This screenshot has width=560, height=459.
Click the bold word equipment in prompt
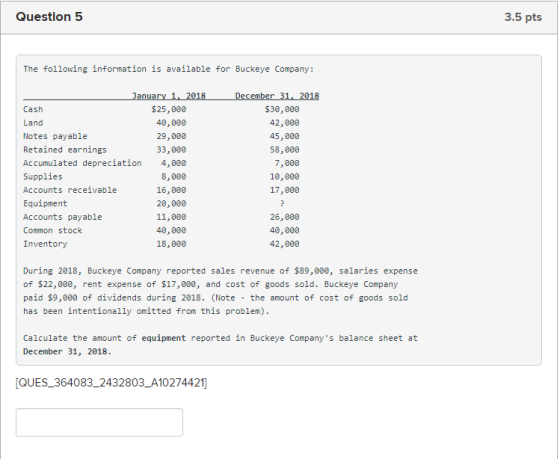point(164,338)
